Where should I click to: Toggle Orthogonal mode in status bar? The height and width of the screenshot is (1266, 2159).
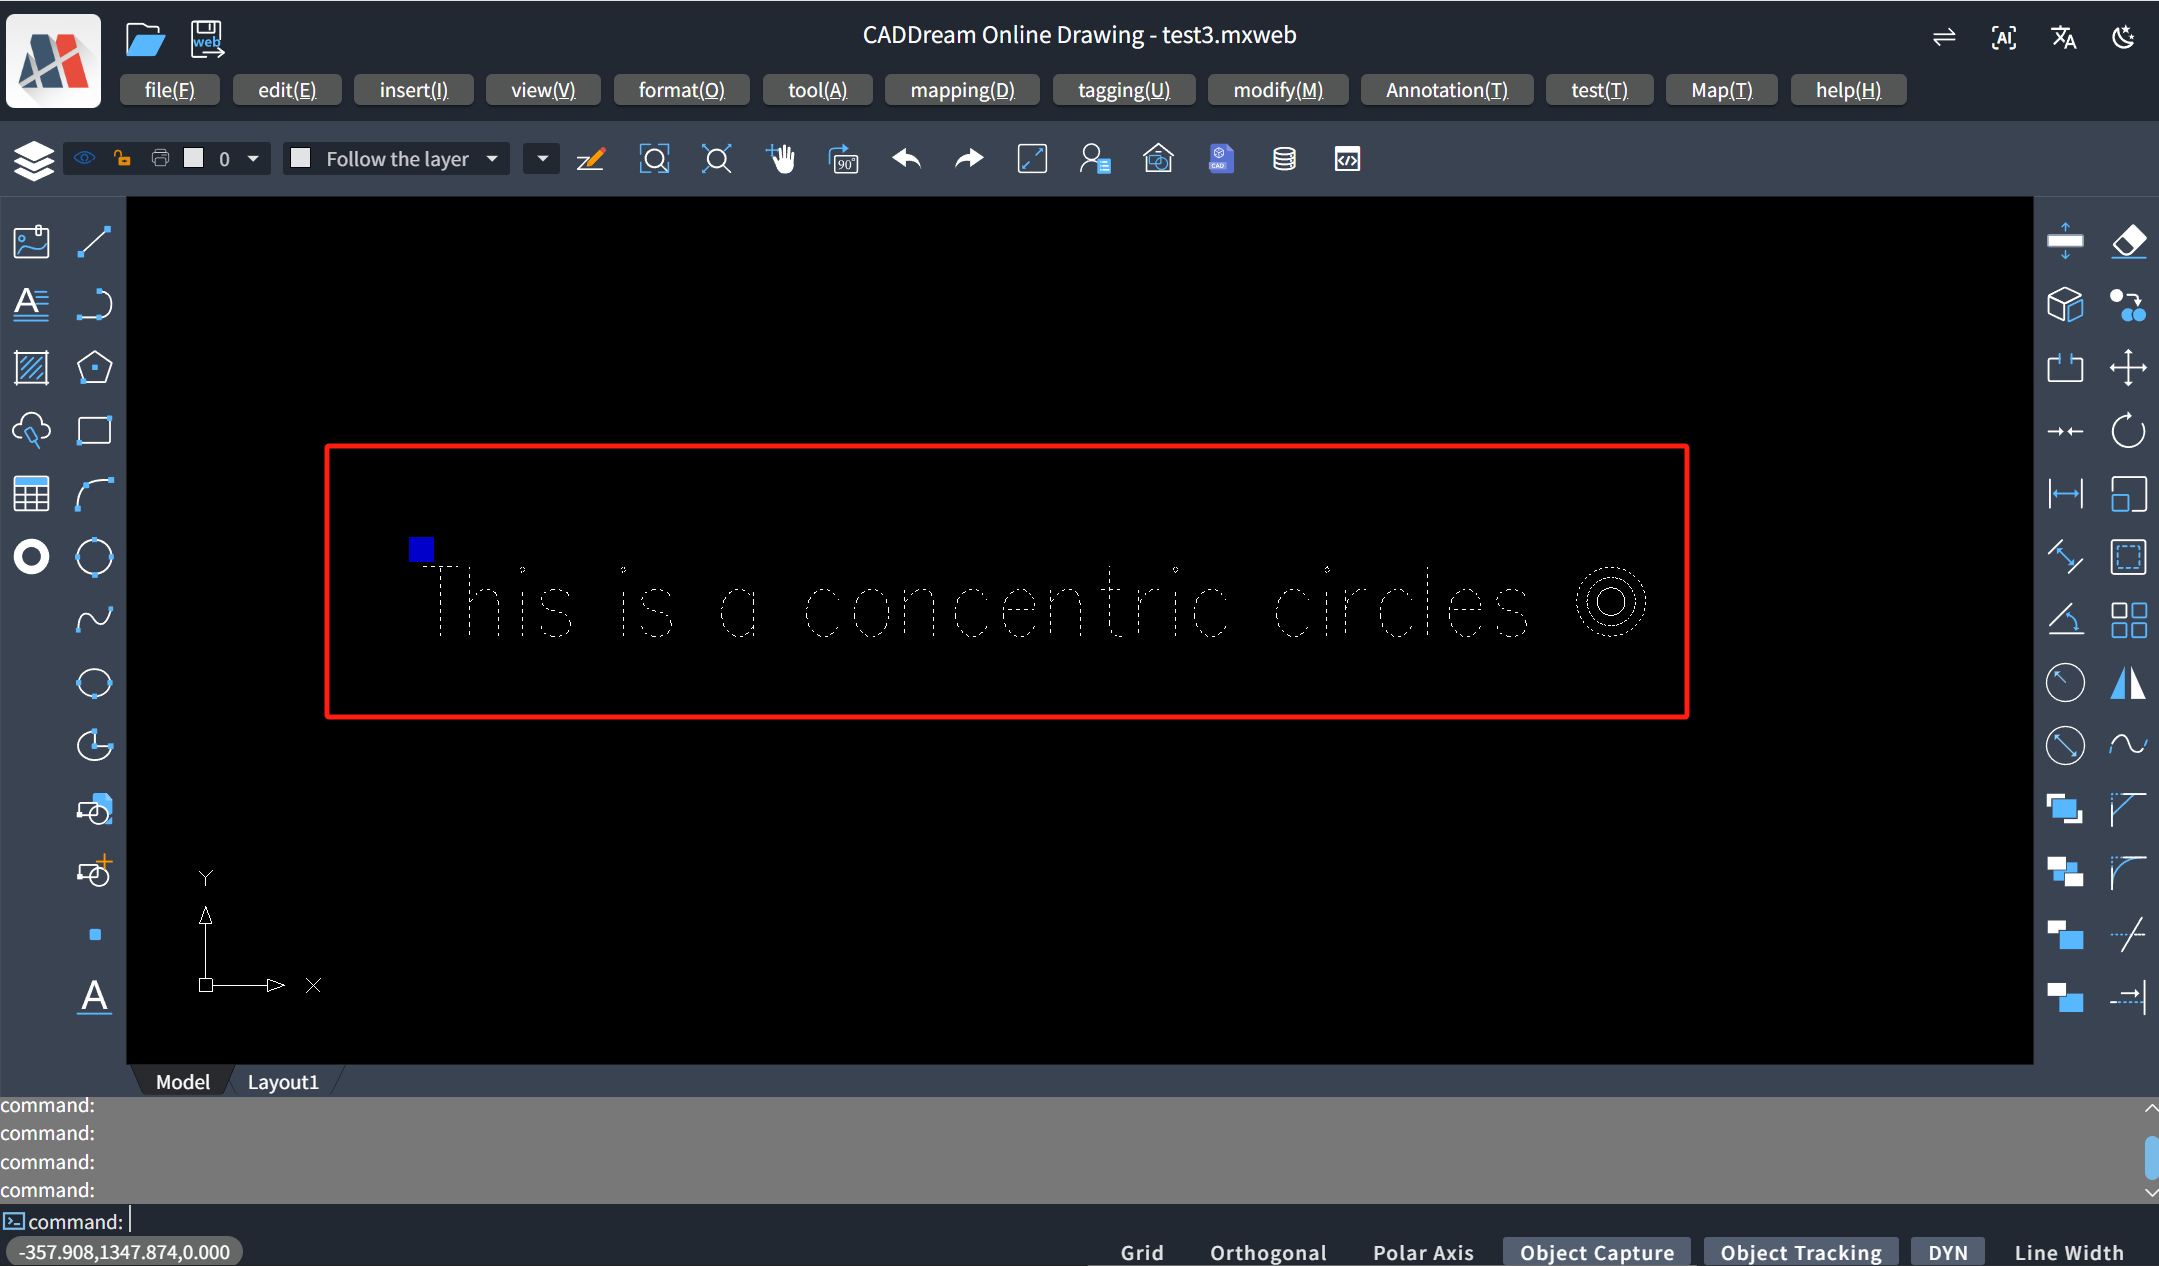pyautogui.click(x=1267, y=1252)
